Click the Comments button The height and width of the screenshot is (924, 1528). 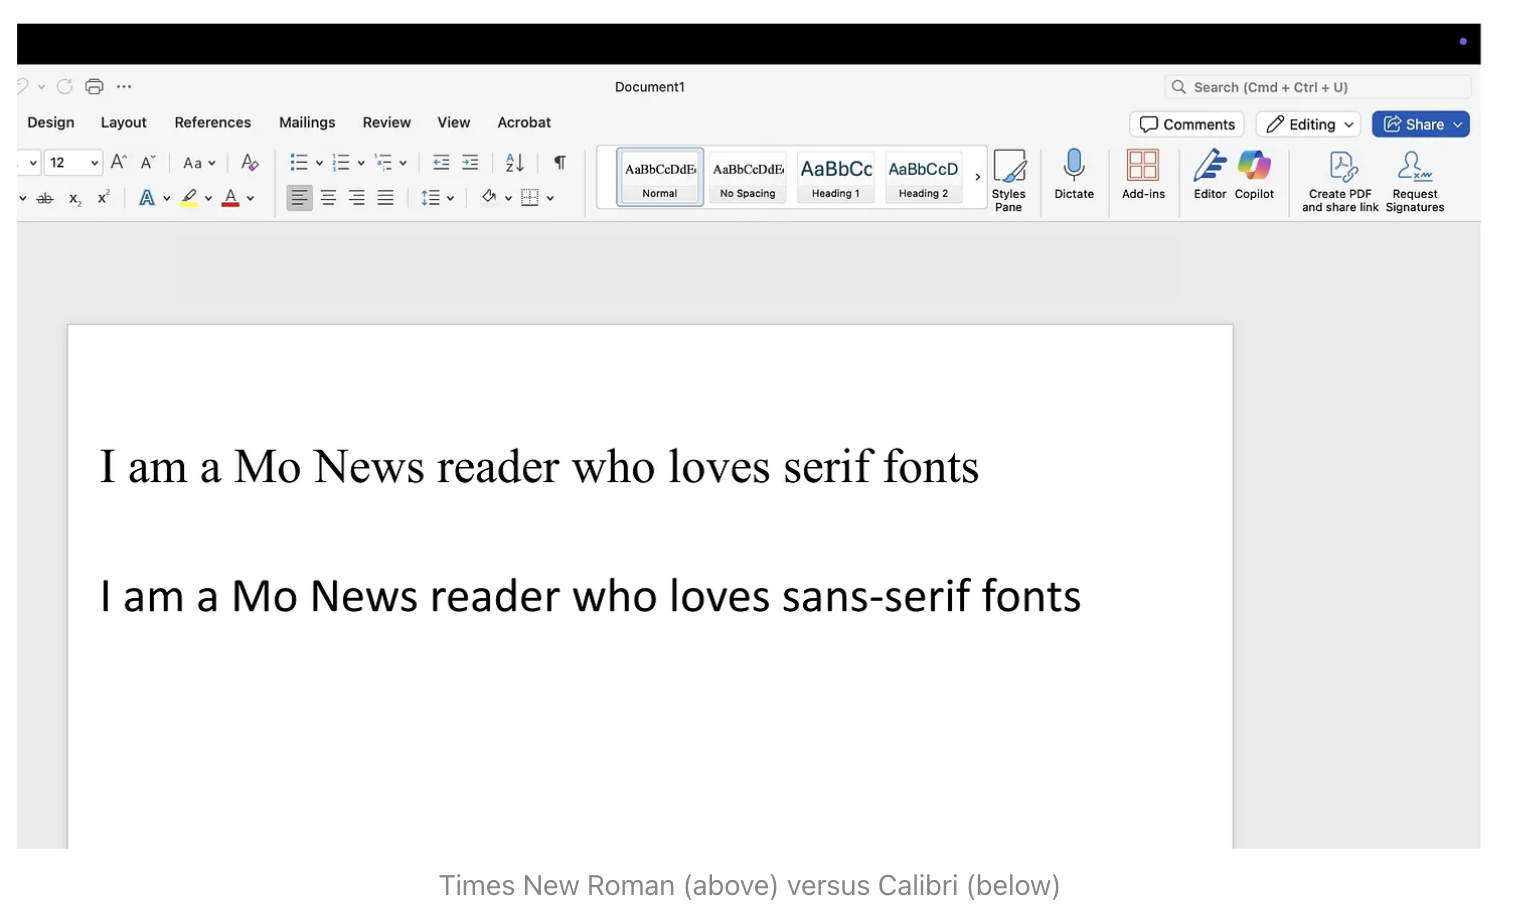click(1187, 124)
